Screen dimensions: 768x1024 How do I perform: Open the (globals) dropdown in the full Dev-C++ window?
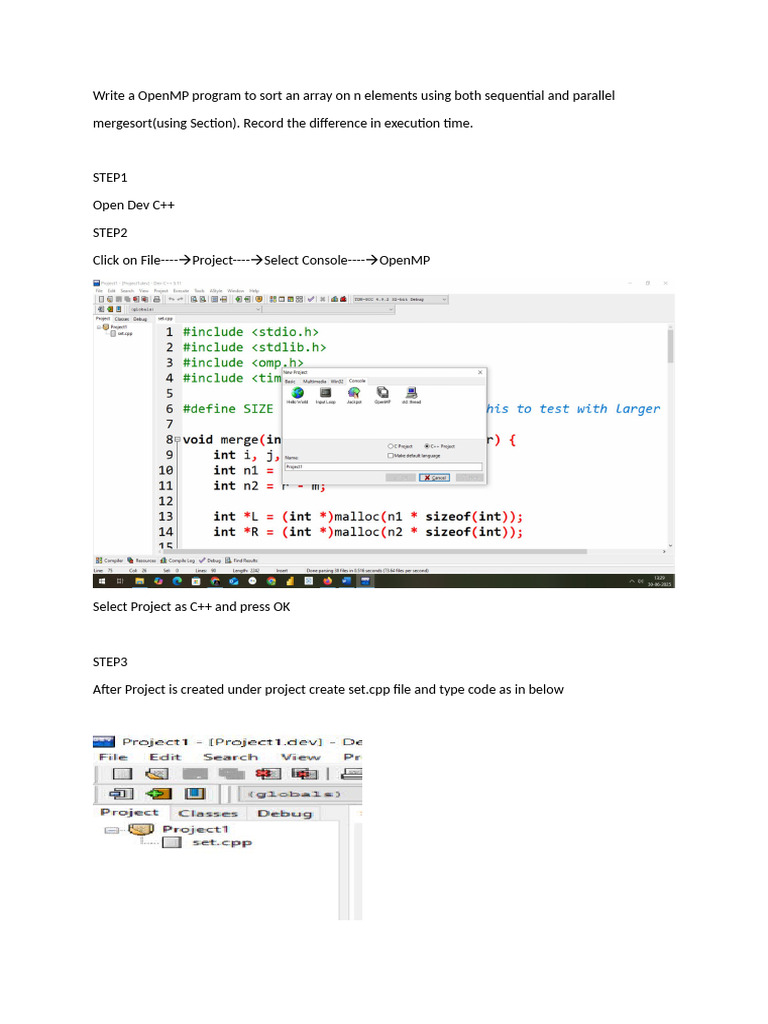click(x=195, y=309)
